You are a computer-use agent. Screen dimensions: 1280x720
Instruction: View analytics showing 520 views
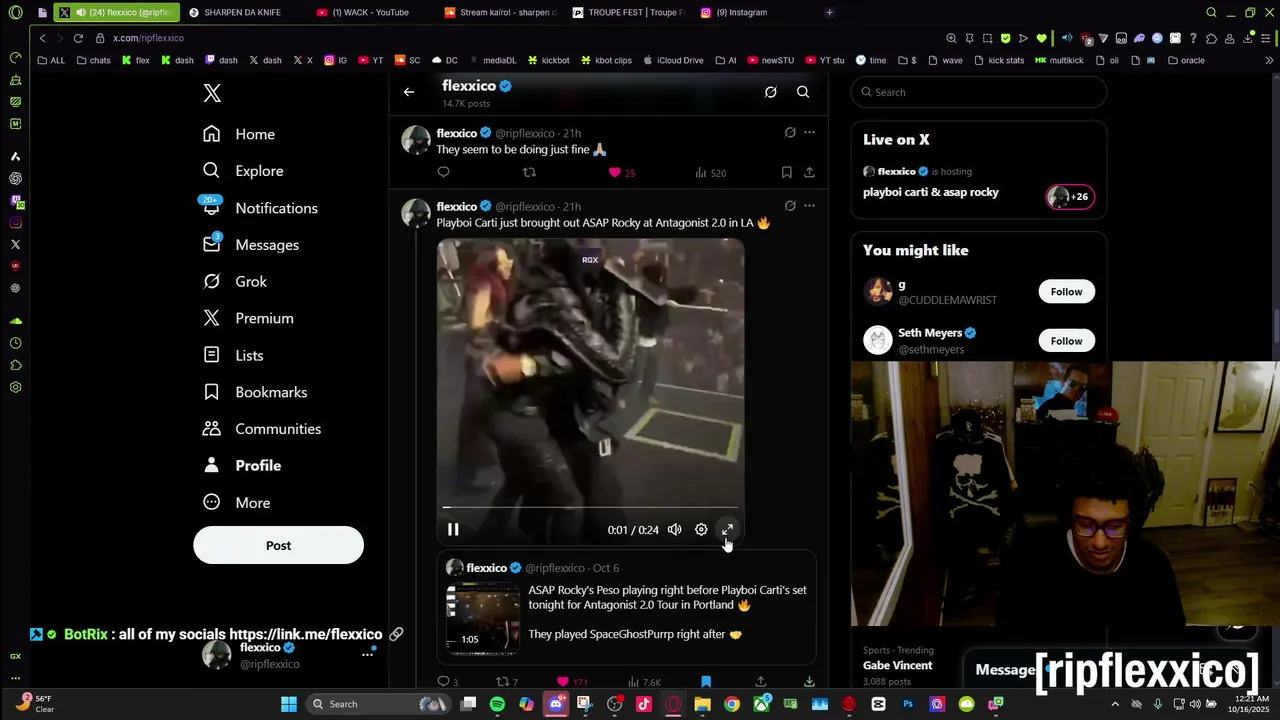pos(710,173)
